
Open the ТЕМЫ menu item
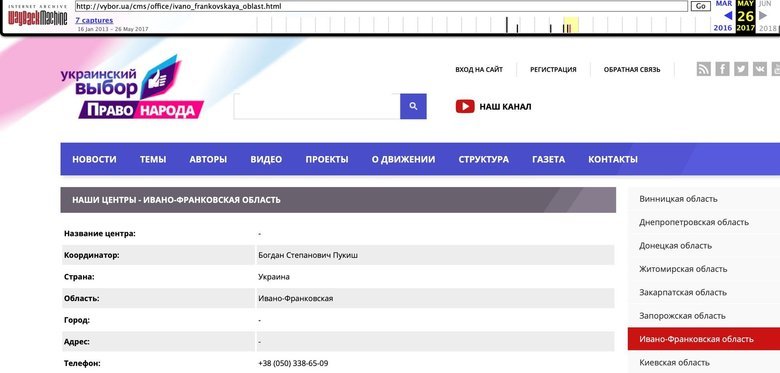click(x=153, y=159)
